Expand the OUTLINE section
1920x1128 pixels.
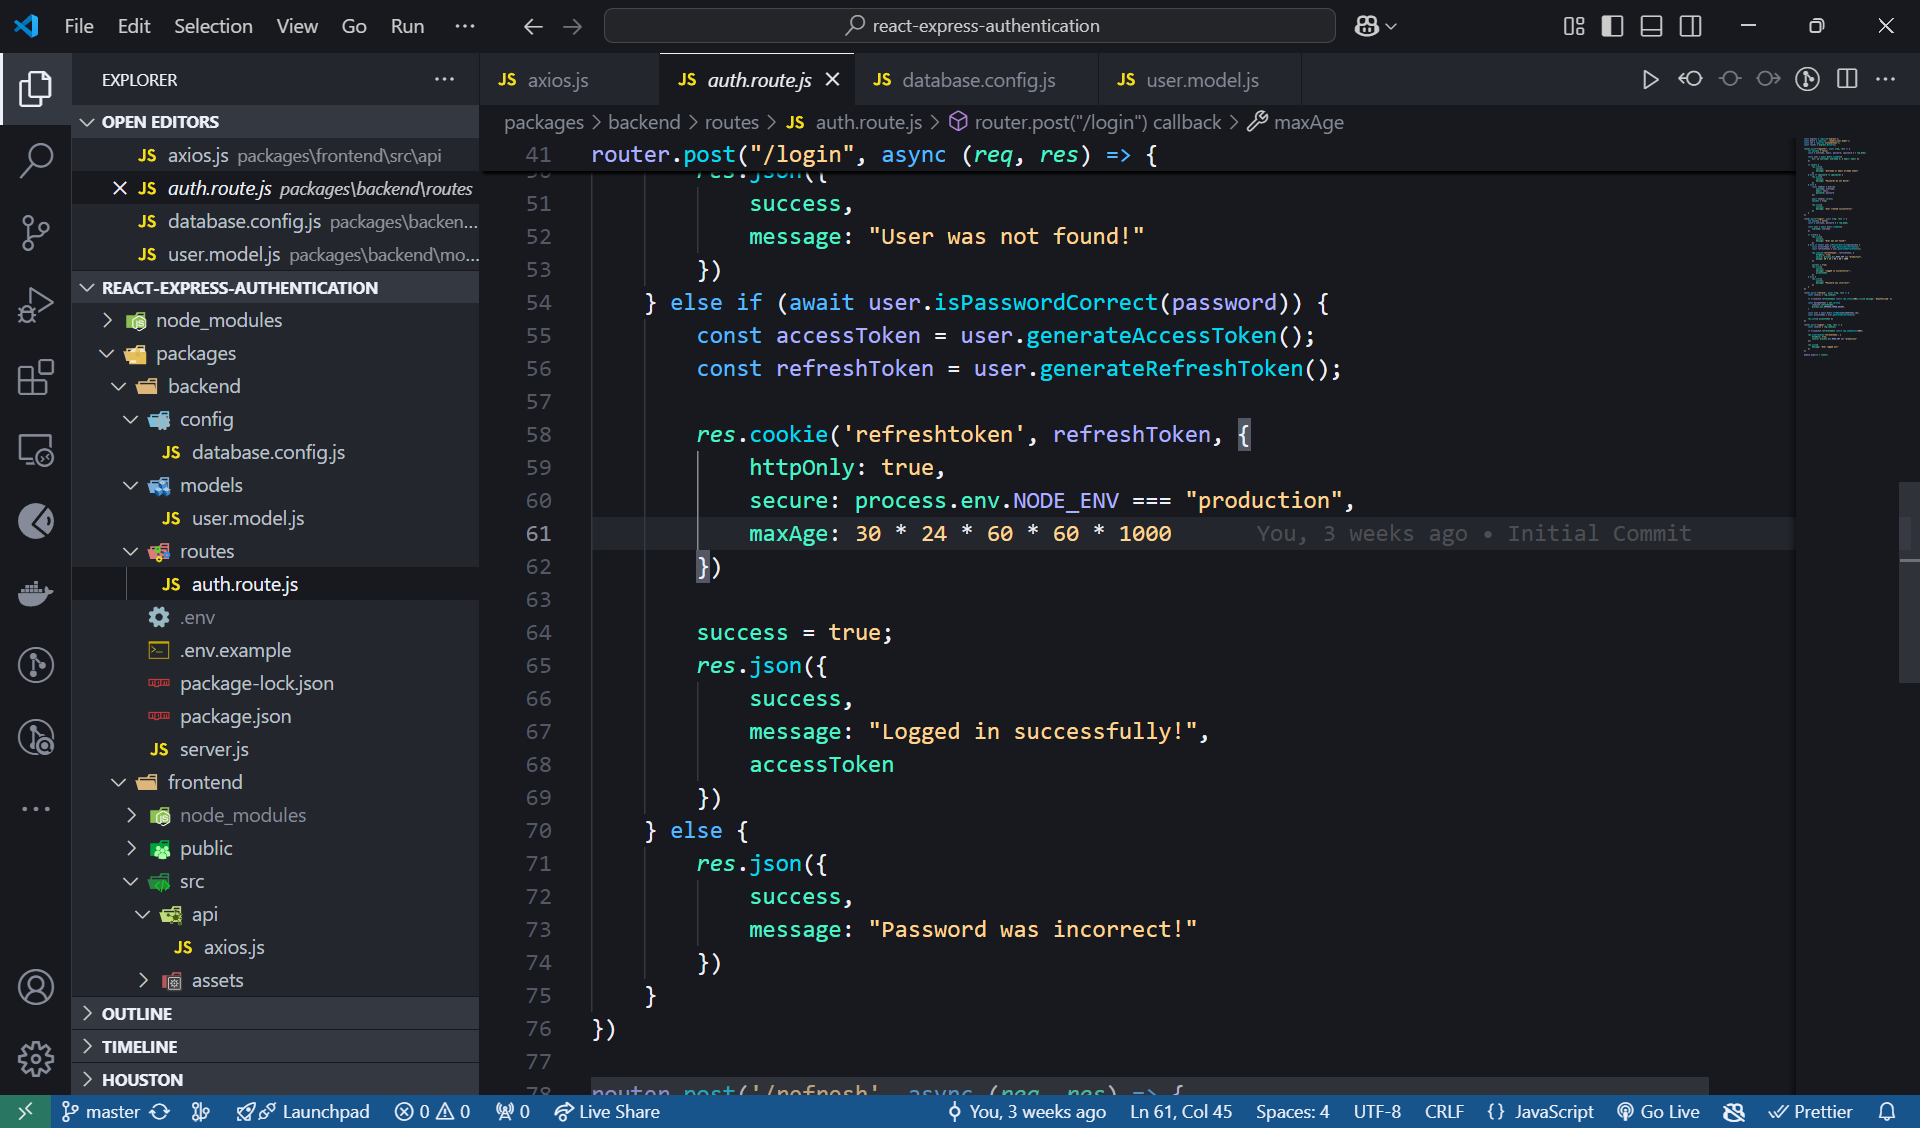[x=275, y=1014]
